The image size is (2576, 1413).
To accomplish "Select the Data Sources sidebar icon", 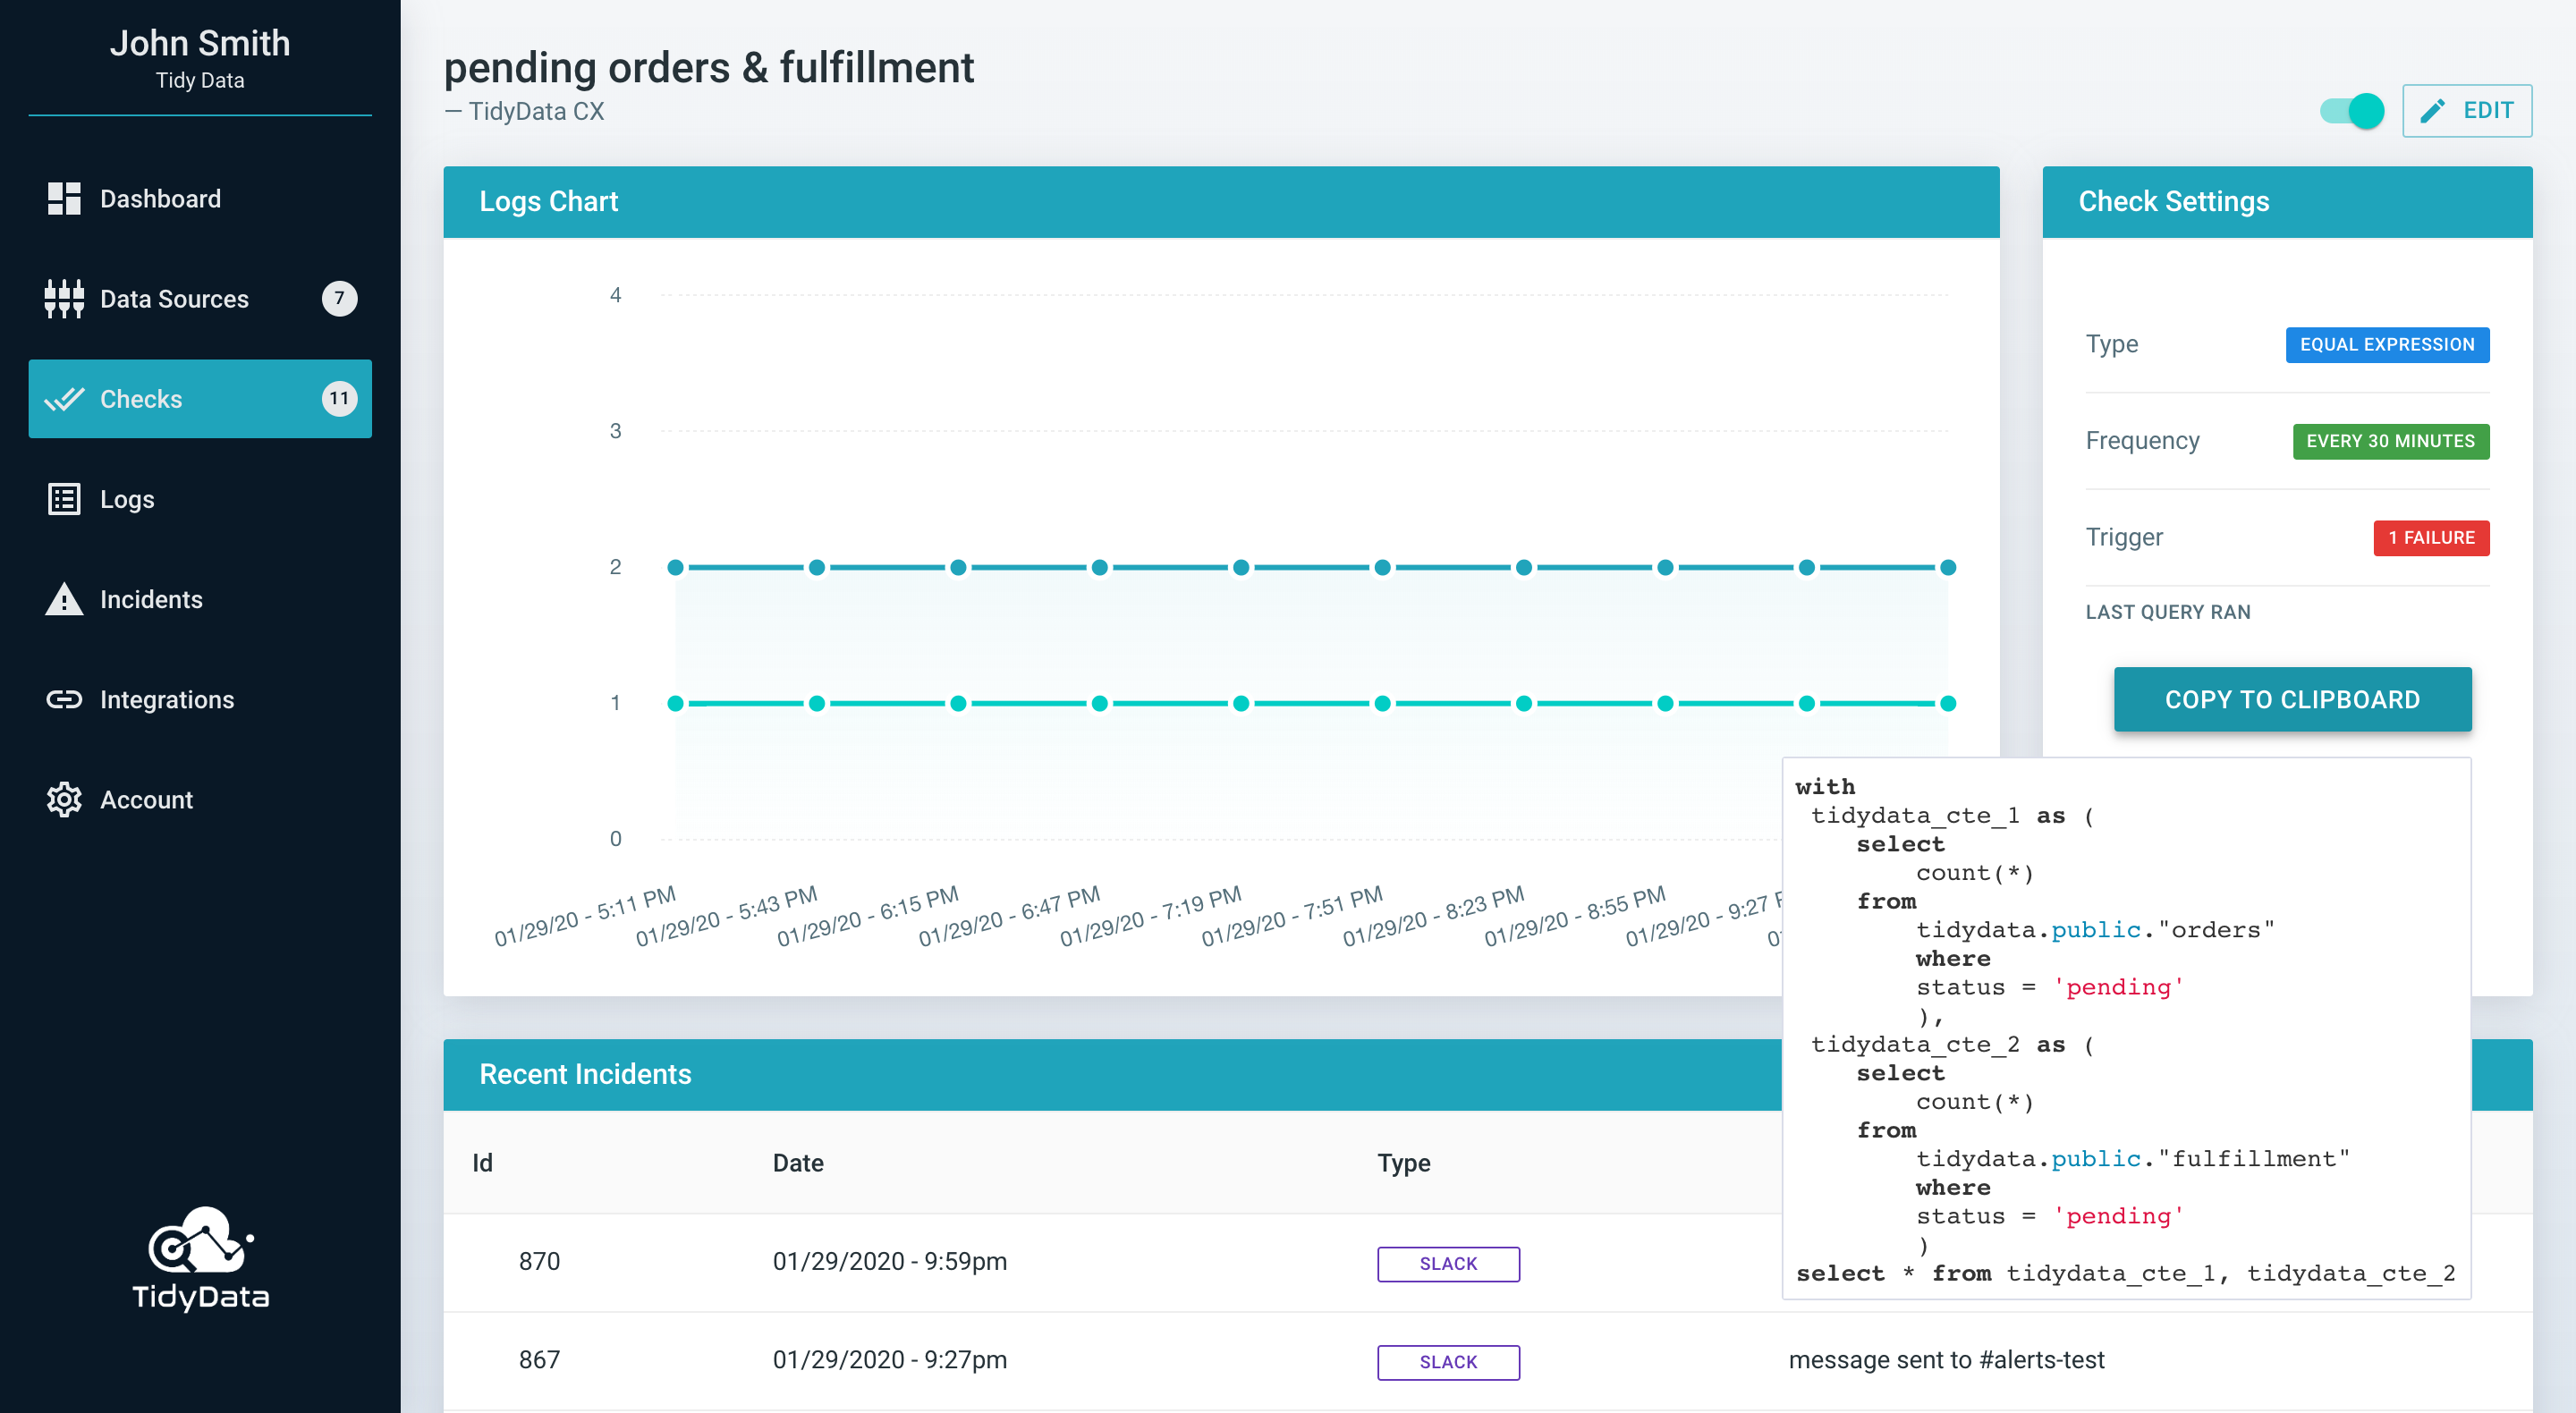I will point(64,298).
